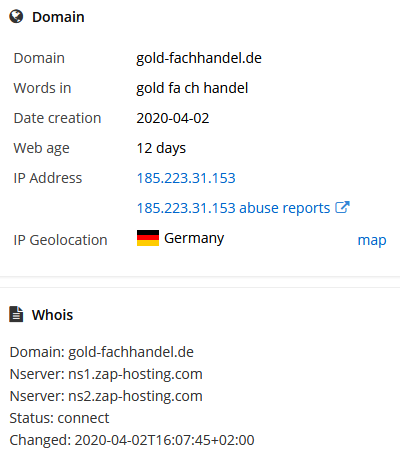Select the domain value gold-fachhandel.de

pyautogui.click(x=199, y=58)
